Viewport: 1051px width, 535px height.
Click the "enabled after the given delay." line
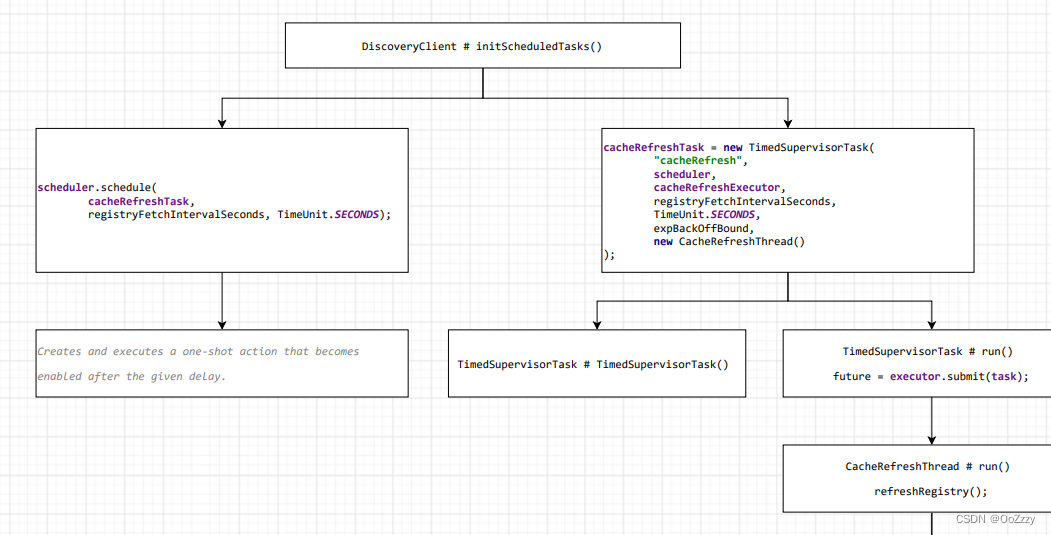(x=131, y=376)
